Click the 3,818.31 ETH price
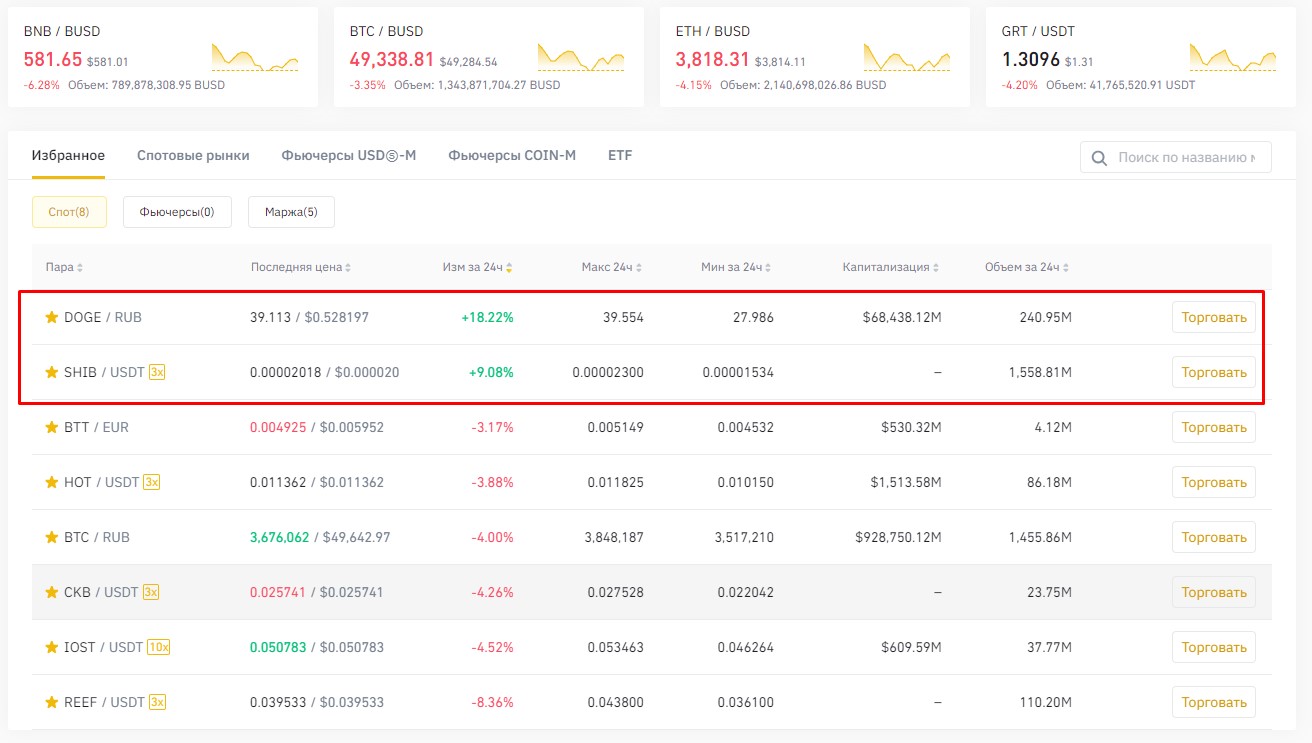Viewport: 1312px width, 743px height. pyautogui.click(x=712, y=60)
